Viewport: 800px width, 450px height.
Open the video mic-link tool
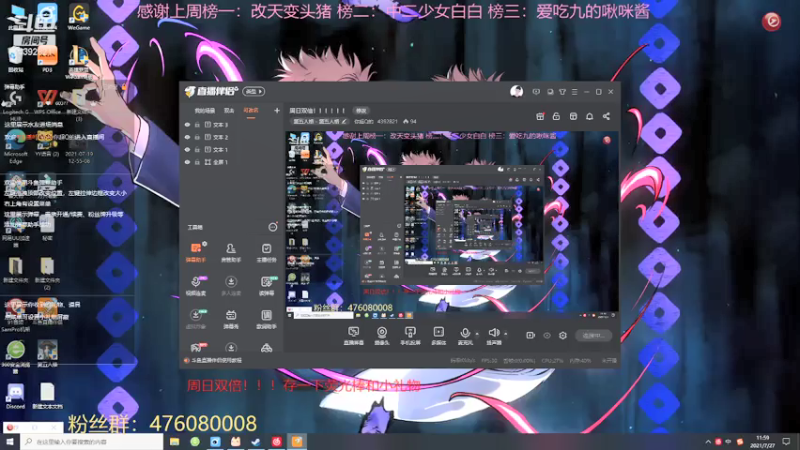click(x=196, y=286)
